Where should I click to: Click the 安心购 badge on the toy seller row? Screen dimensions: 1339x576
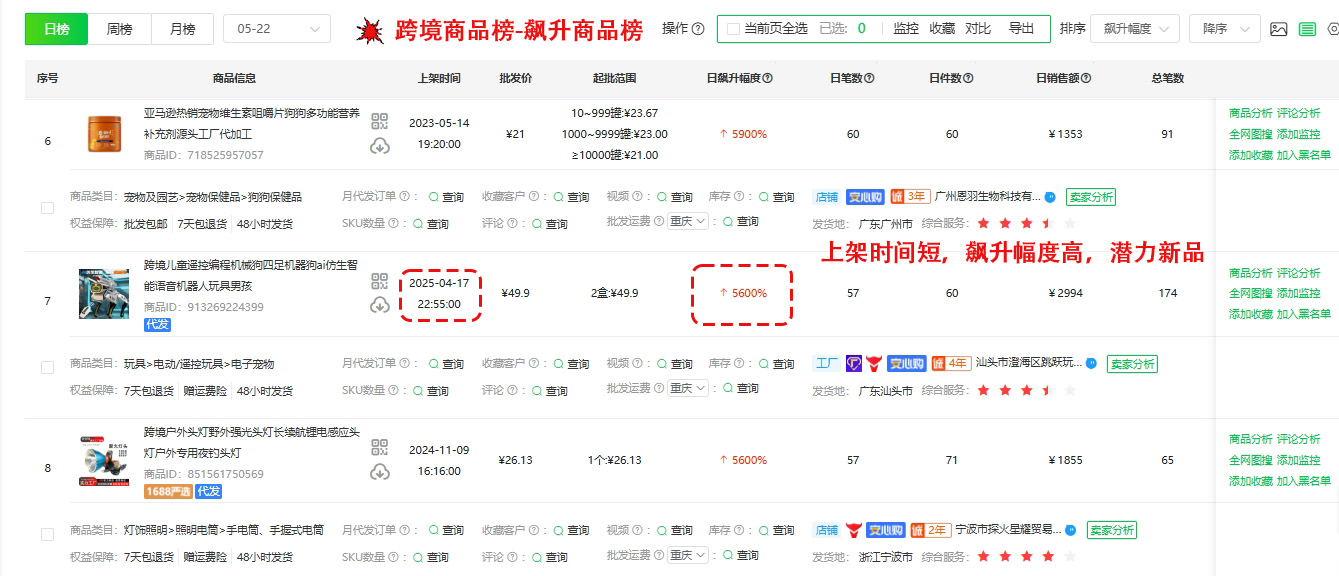click(907, 363)
